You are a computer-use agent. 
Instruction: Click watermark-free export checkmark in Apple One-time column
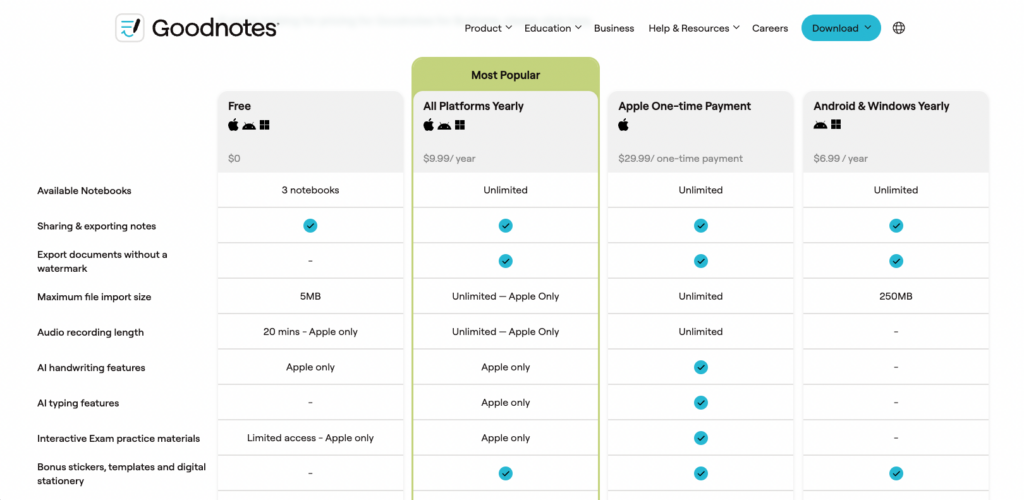pos(701,261)
